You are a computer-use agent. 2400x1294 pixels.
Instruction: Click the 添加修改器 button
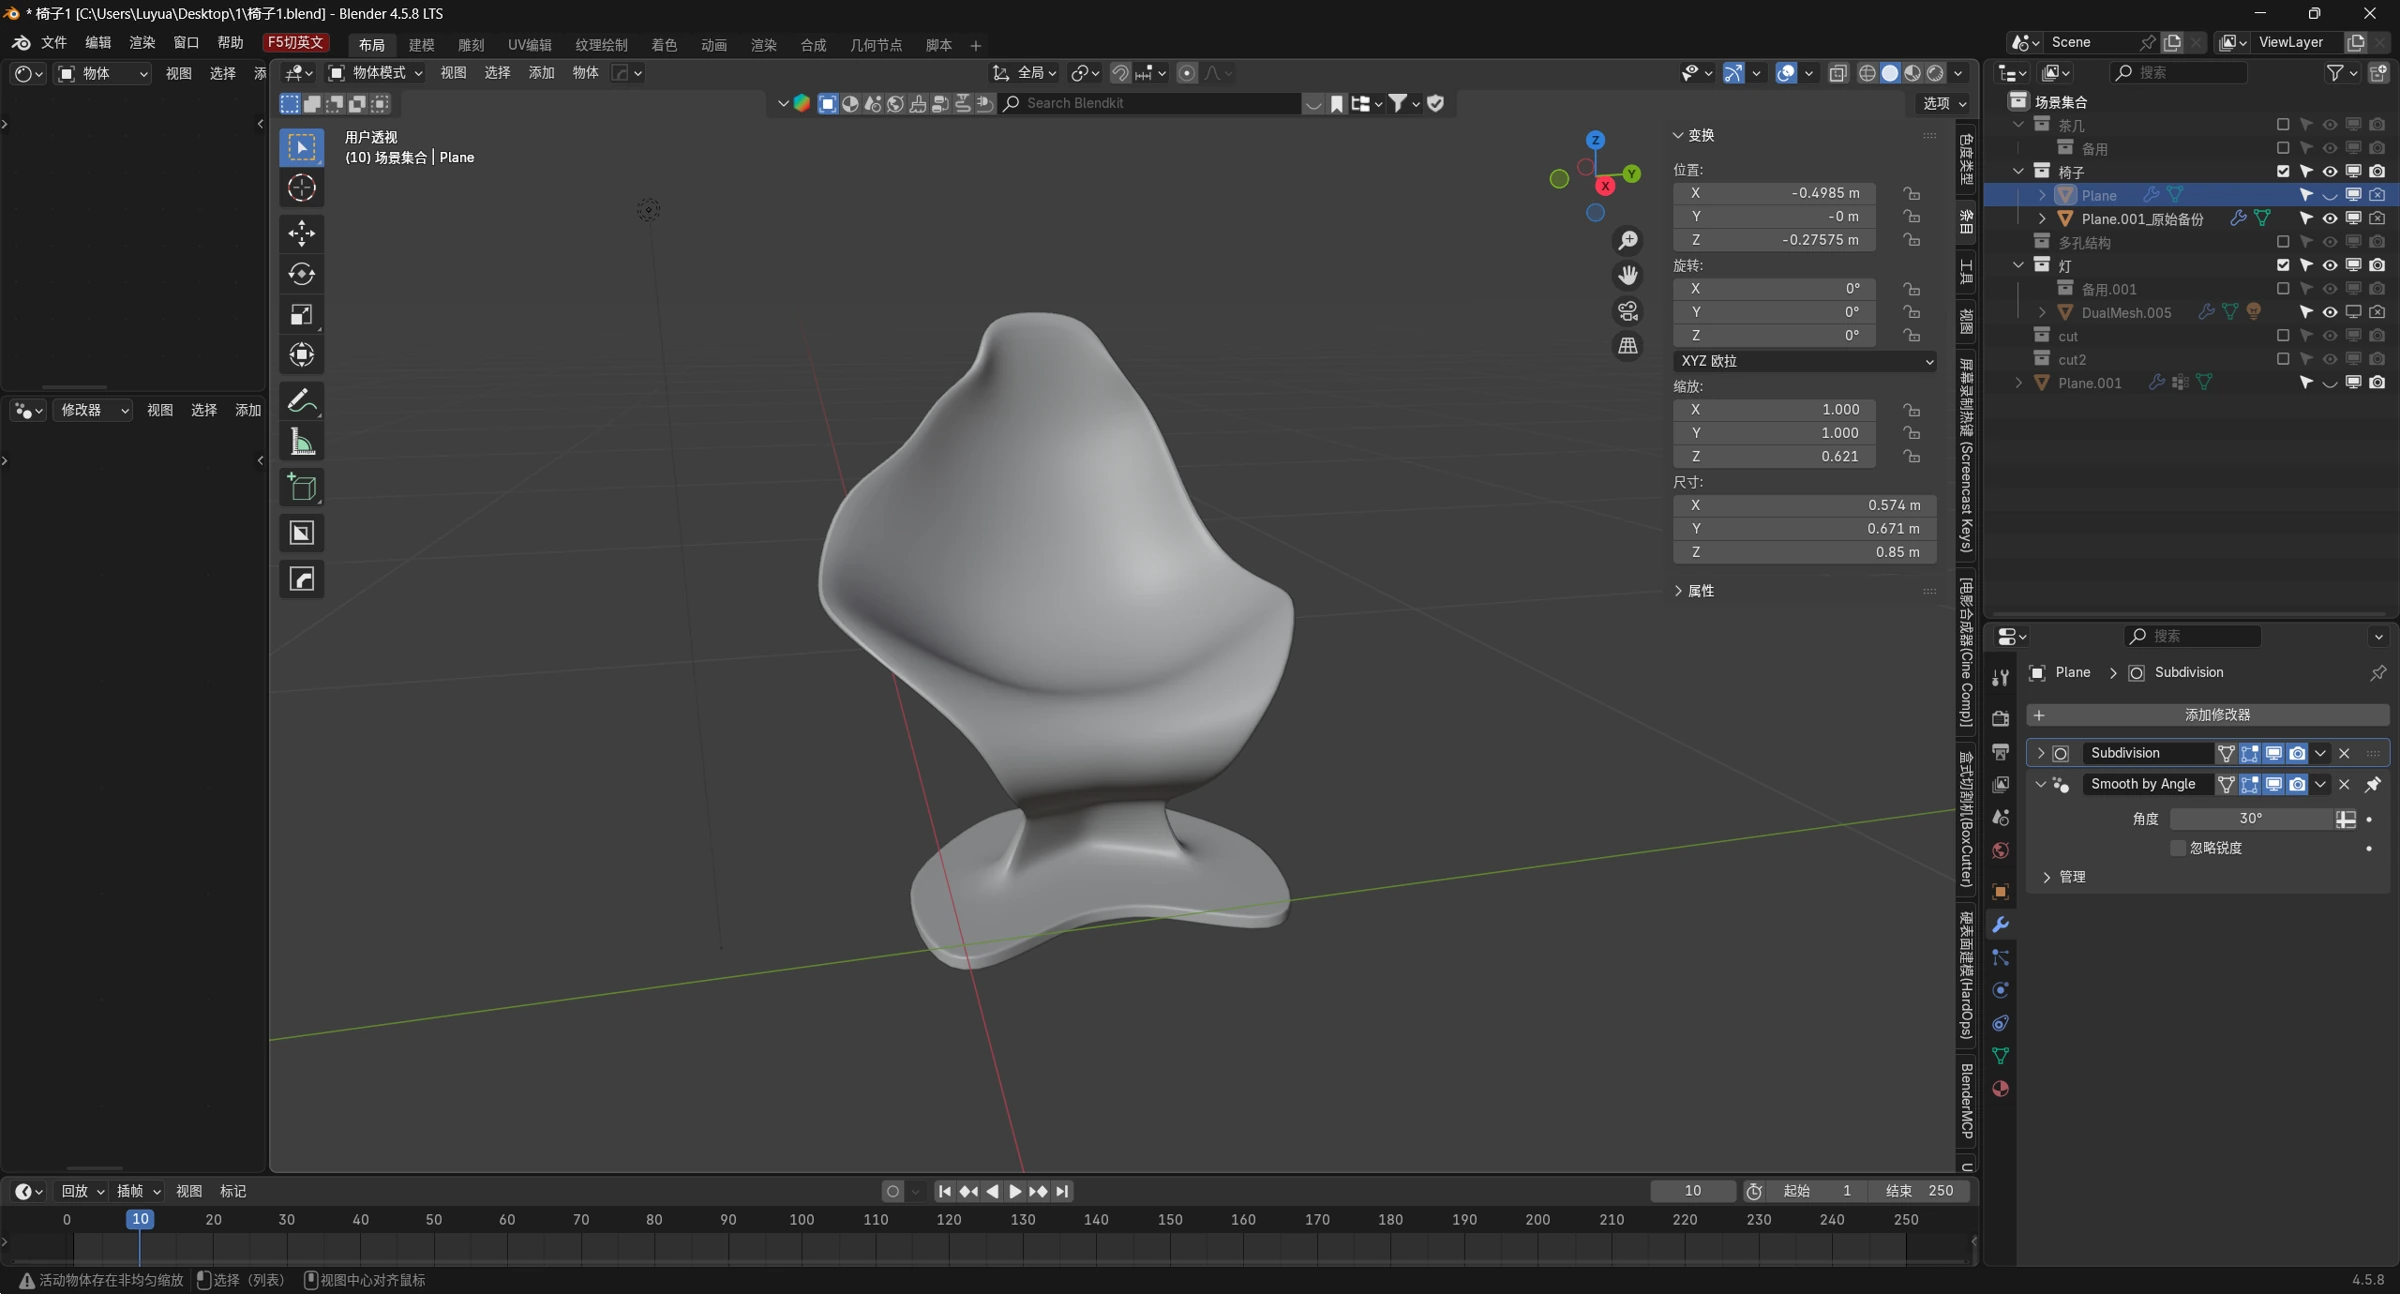pyautogui.click(x=2208, y=715)
